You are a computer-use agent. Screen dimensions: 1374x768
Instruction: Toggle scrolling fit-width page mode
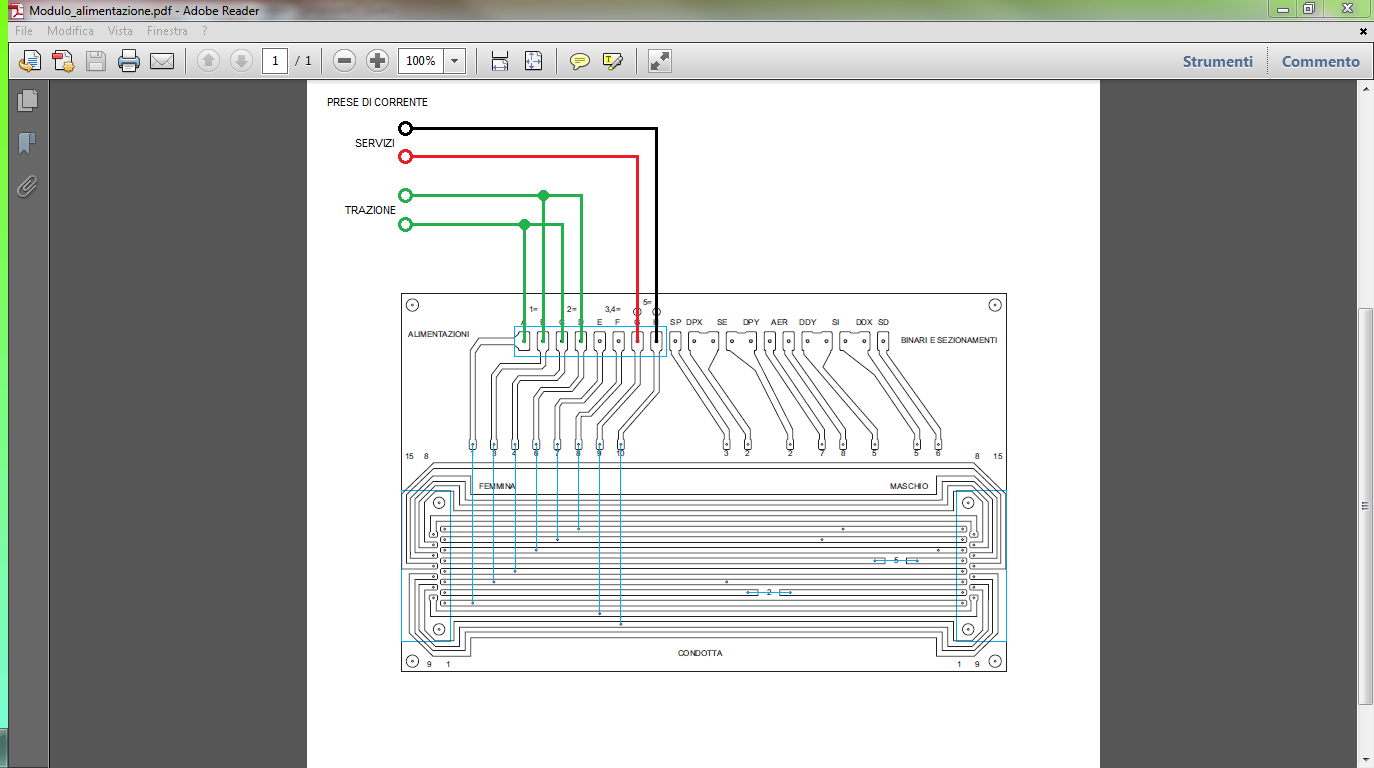click(x=500, y=61)
